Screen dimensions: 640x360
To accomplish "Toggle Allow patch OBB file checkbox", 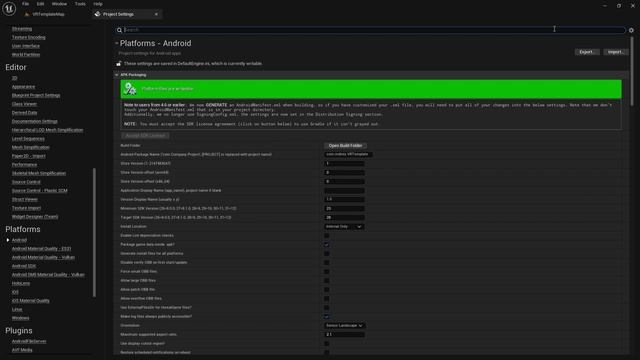I will point(327,290).
